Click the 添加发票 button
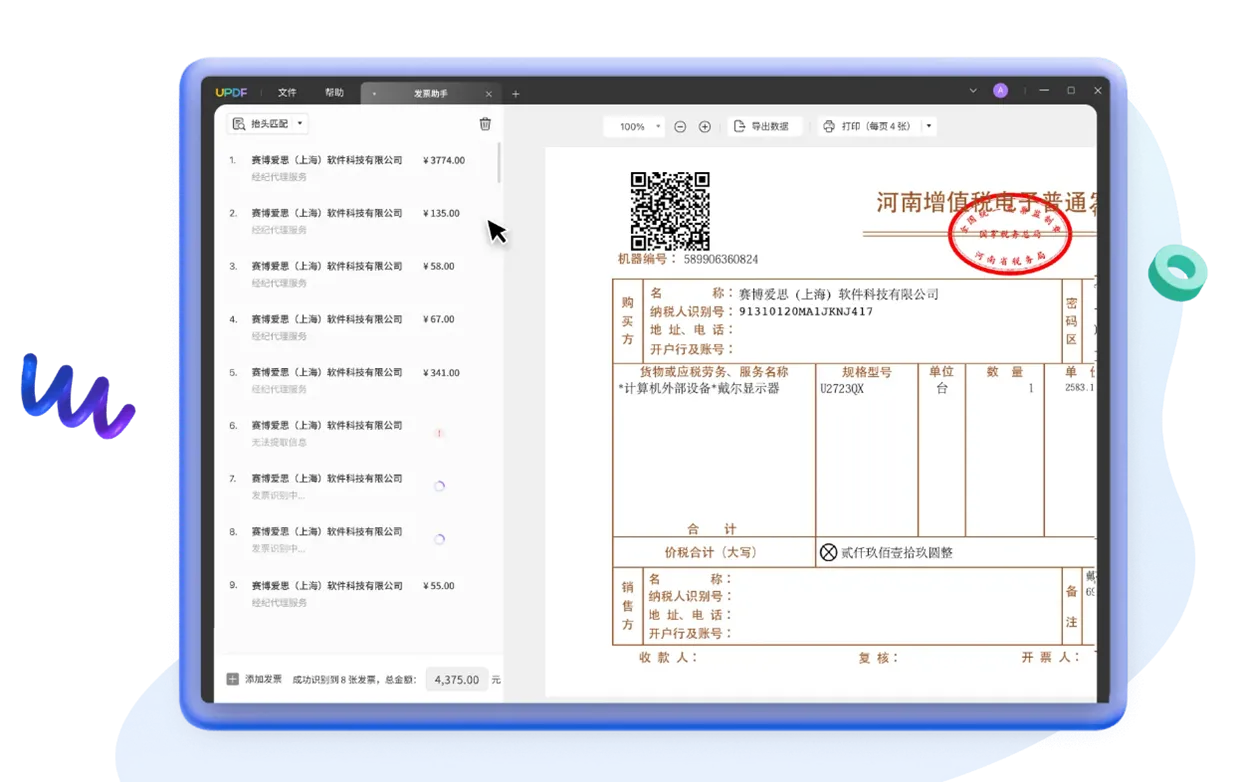 pos(254,679)
